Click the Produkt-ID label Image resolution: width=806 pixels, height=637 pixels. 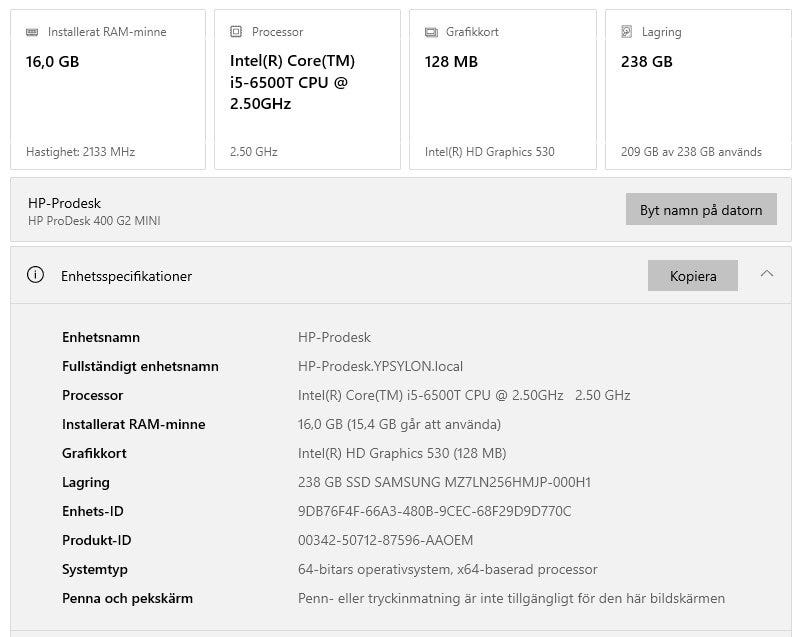pos(97,540)
